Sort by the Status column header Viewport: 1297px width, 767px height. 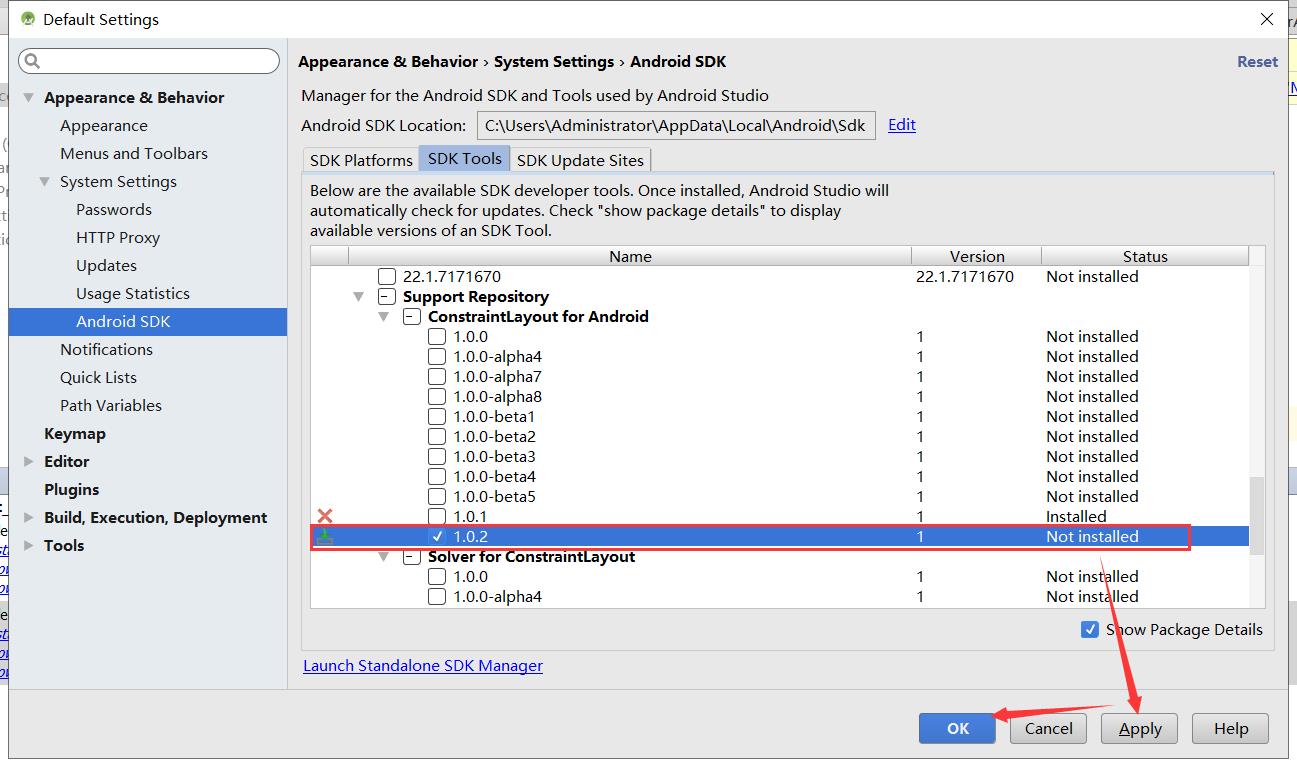point(1145,256)
